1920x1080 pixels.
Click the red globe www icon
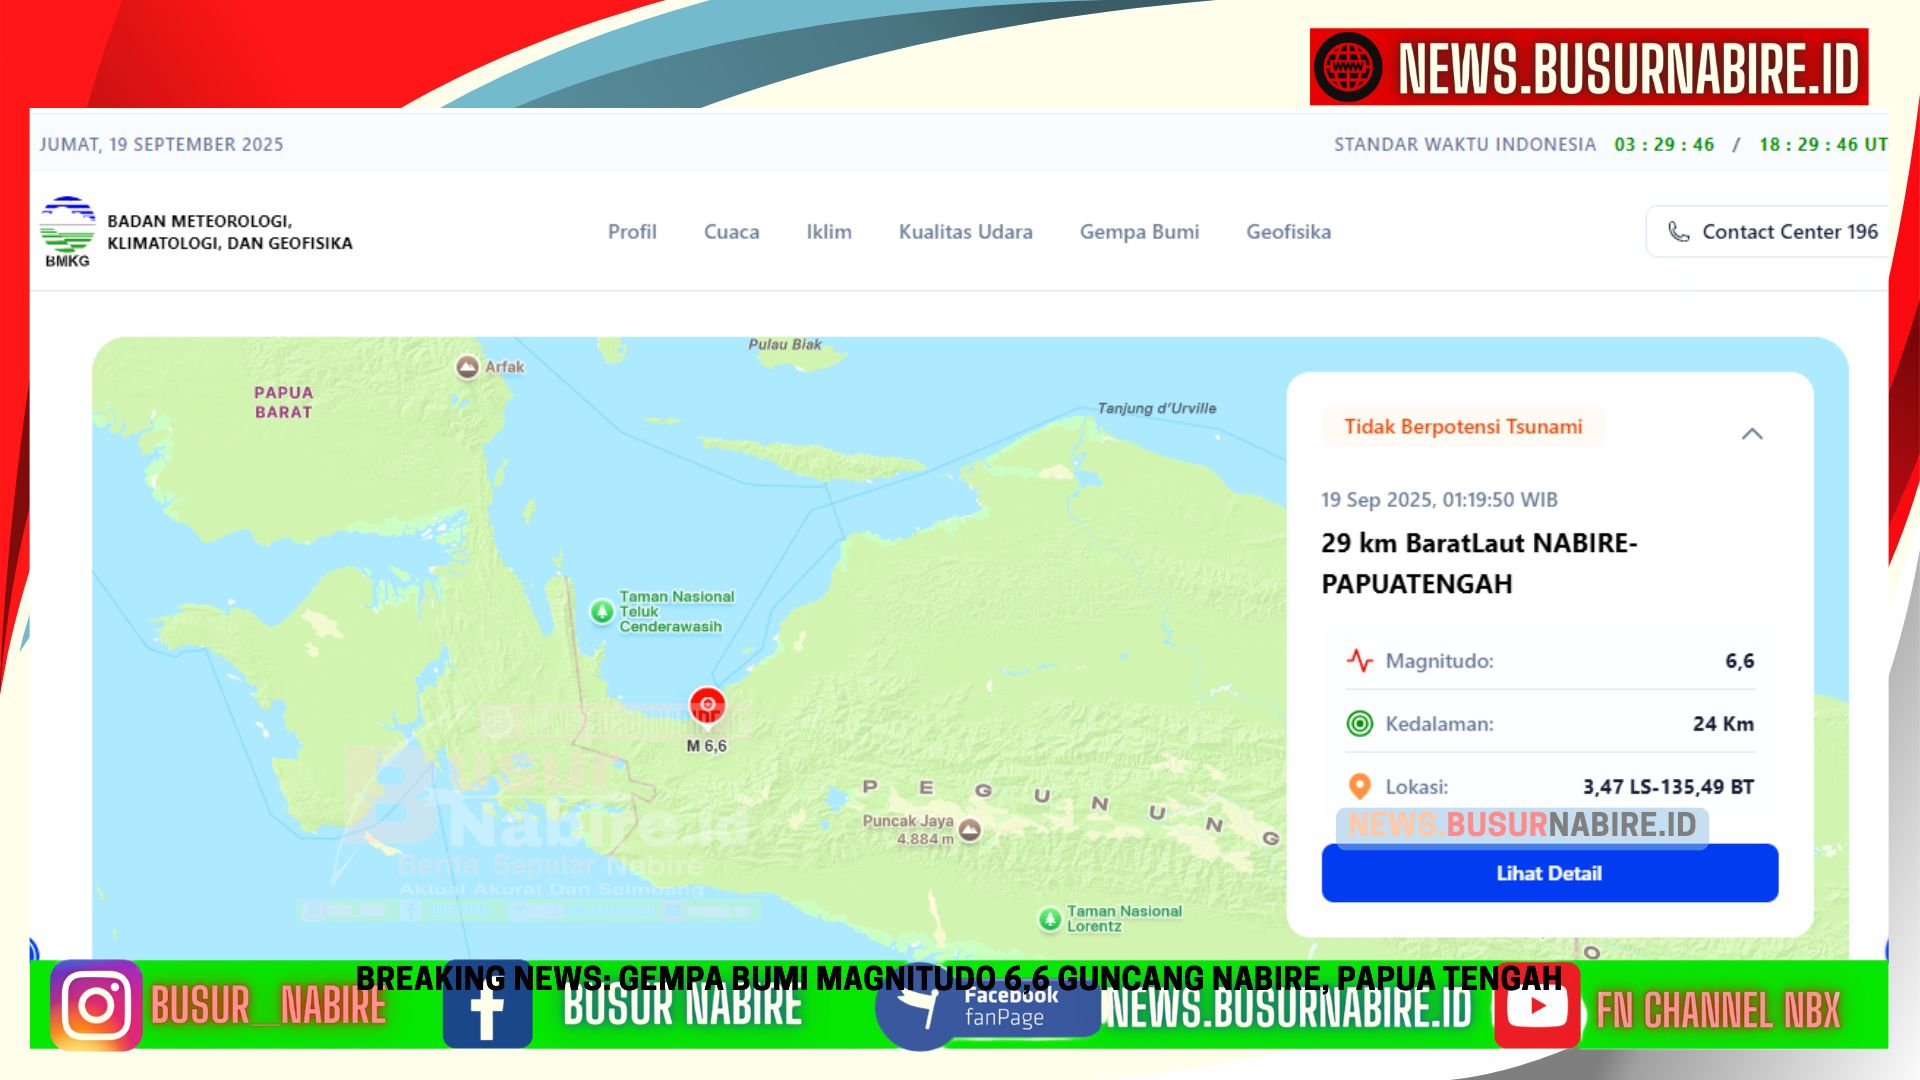(x=1348, y=67)
